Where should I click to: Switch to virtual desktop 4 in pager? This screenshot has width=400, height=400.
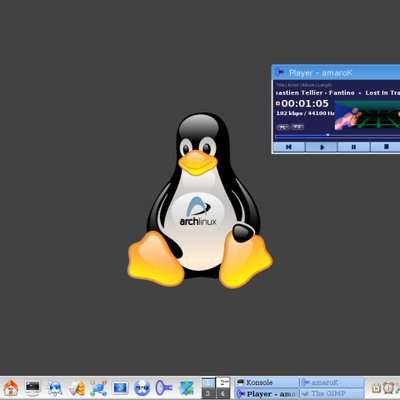(x=223, y=393)
